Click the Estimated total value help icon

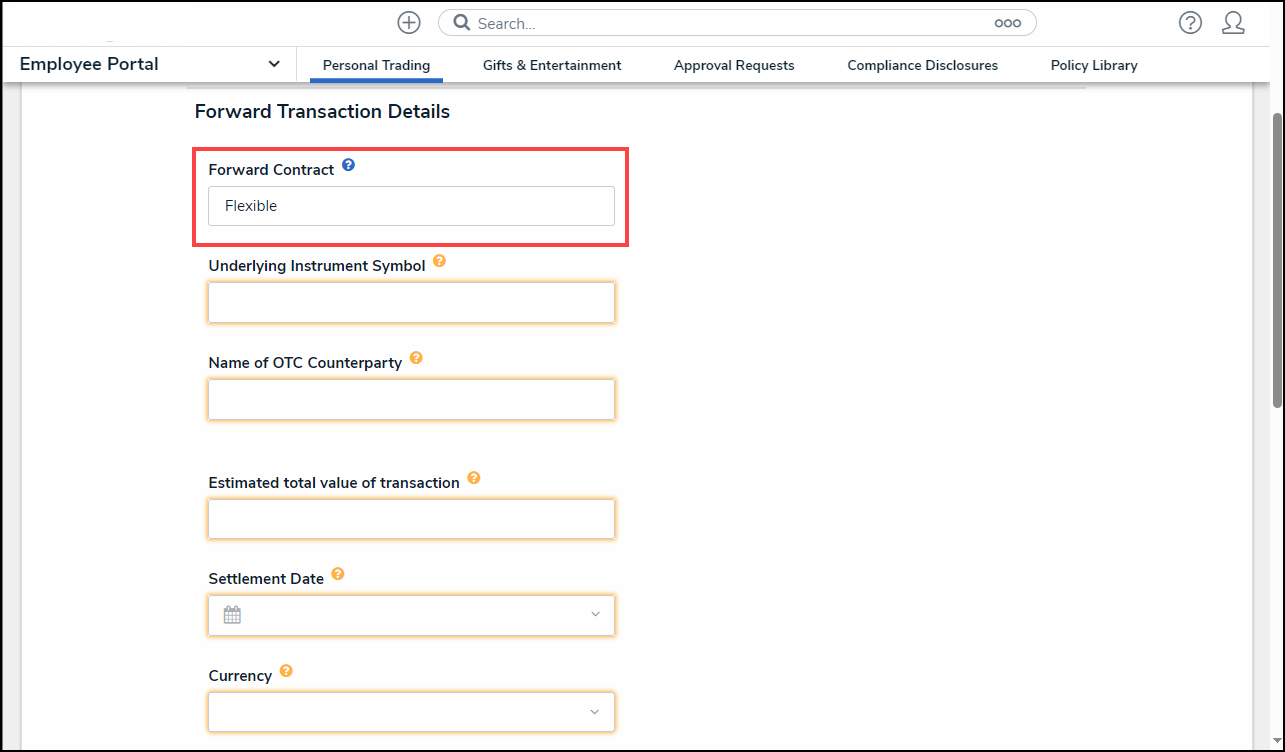[474, 478]
